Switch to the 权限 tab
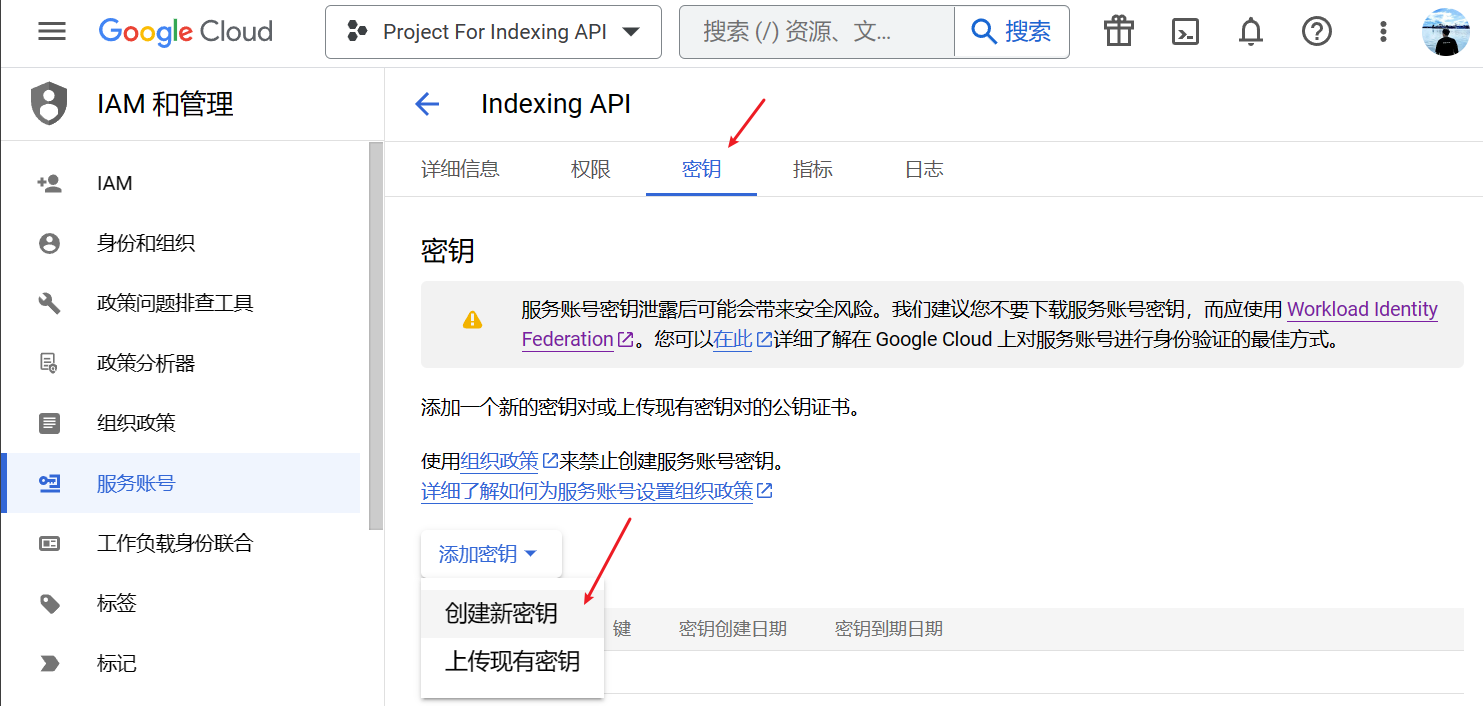The width and height of the screenshot is (1483, 706). [x=590, y=169]
